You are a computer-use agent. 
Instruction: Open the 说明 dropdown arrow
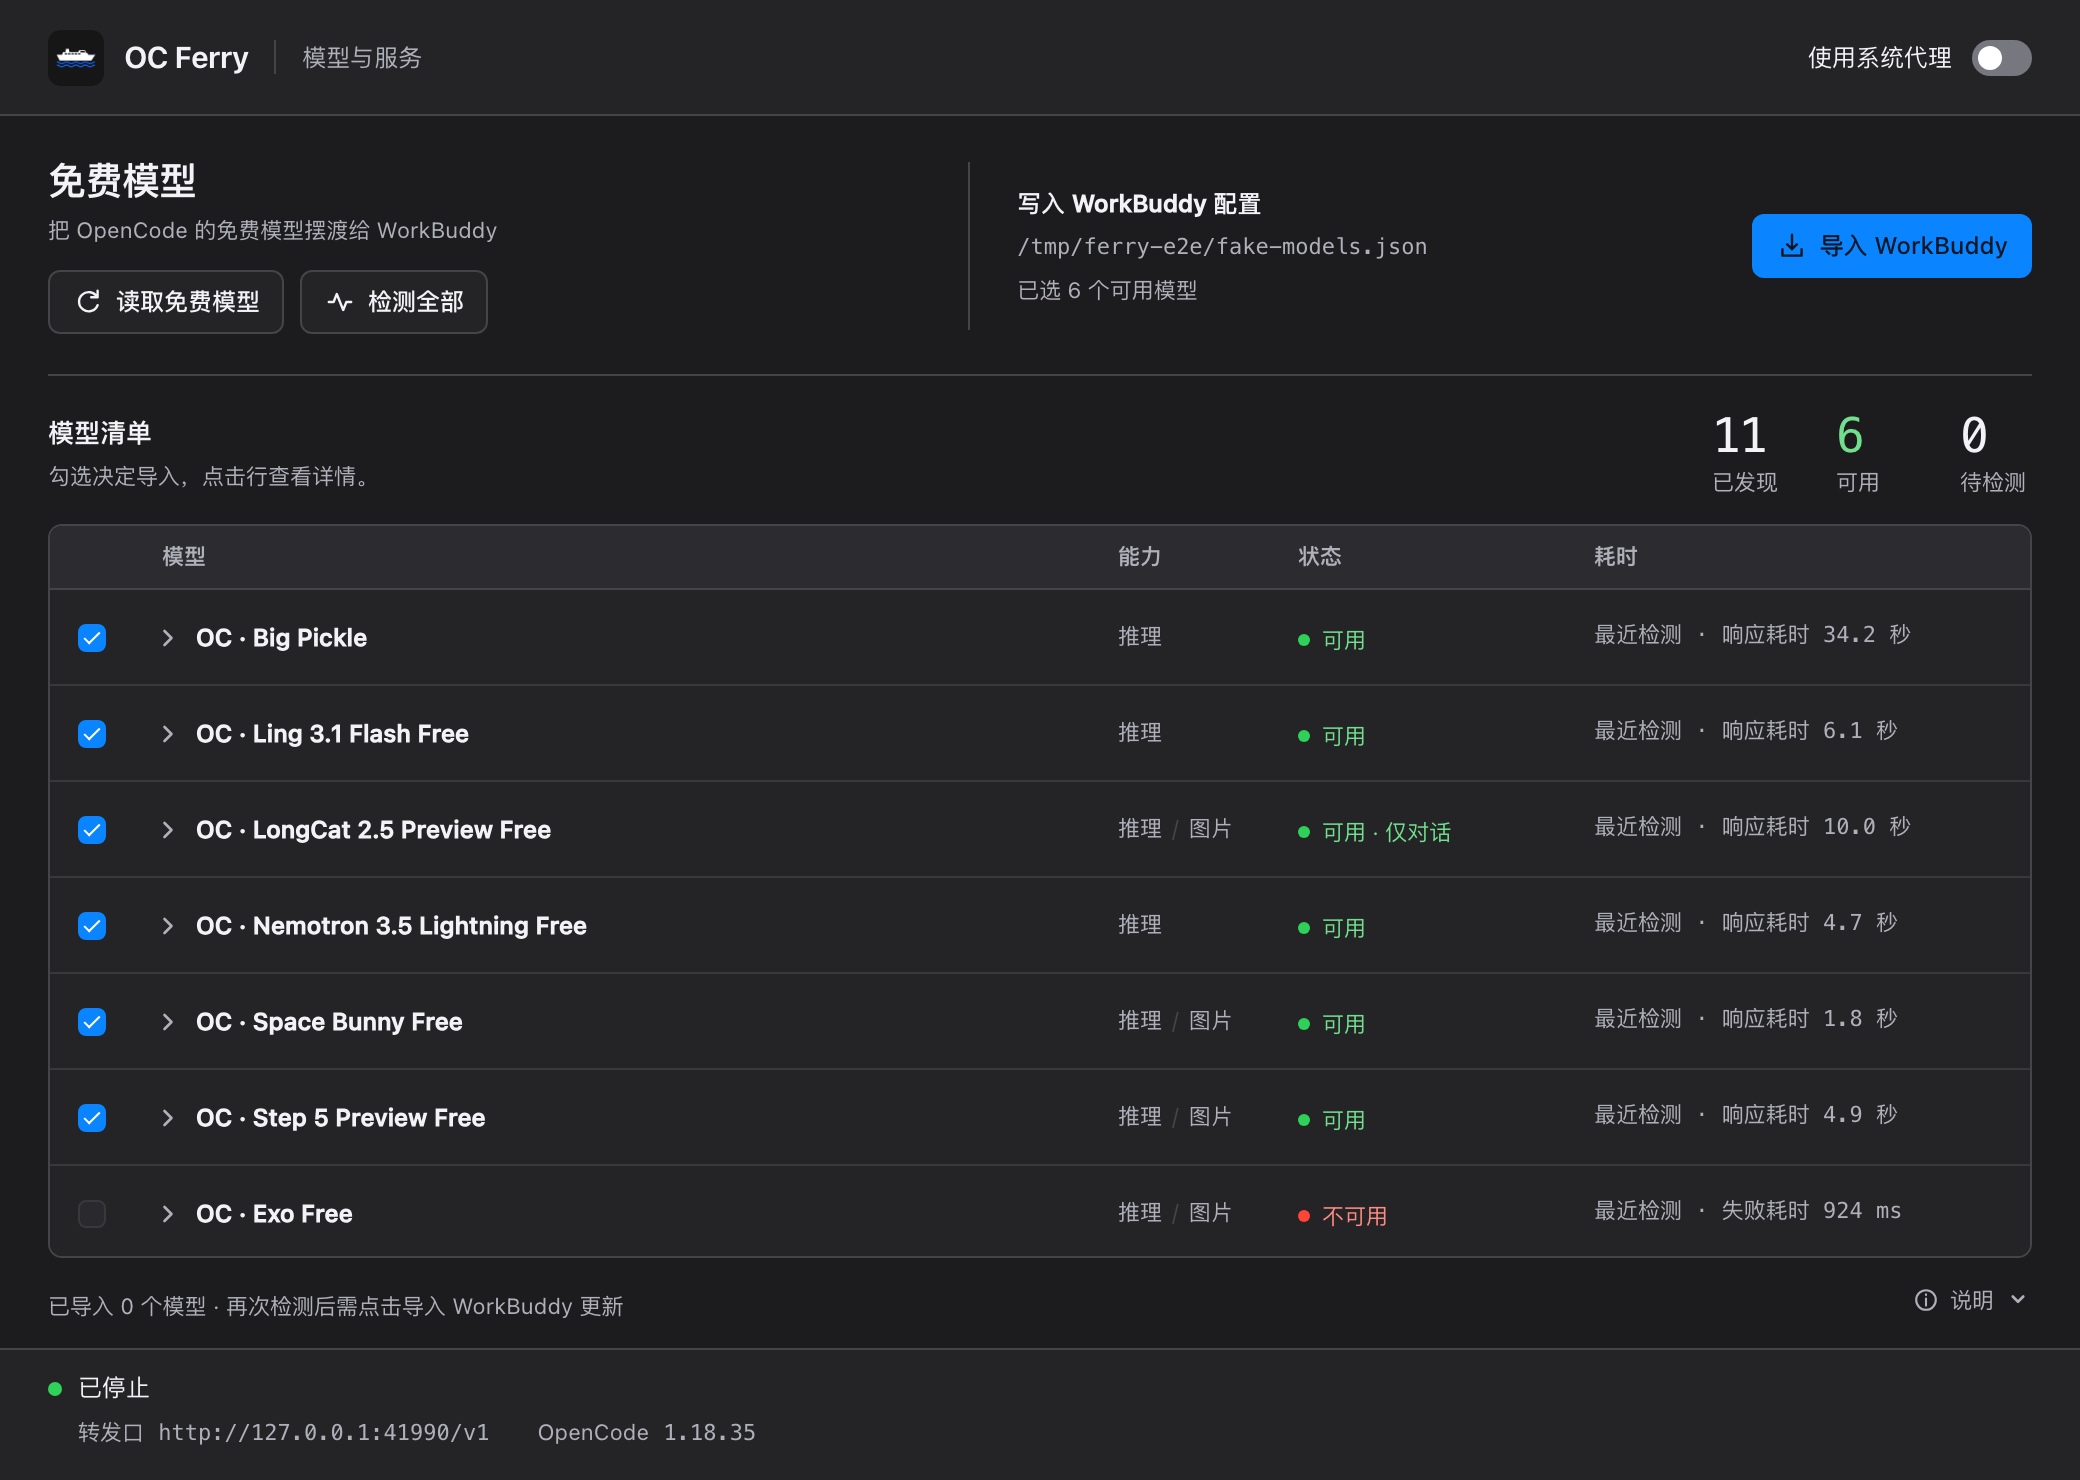[x=2018, y=1300]
